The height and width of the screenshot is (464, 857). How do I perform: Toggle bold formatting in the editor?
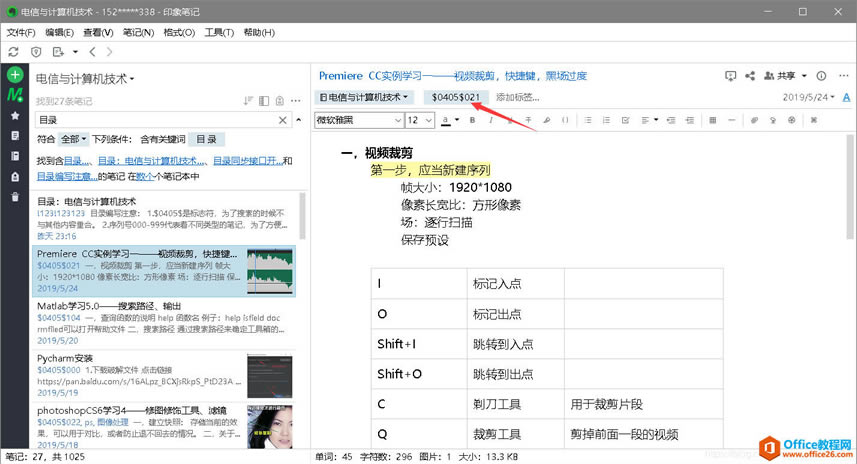pos(471,120)
